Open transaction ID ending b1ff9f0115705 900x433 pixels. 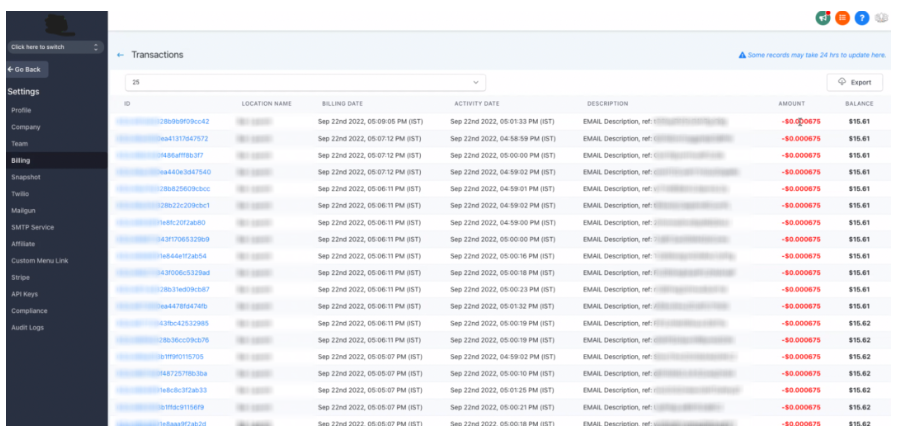(160, 356)
